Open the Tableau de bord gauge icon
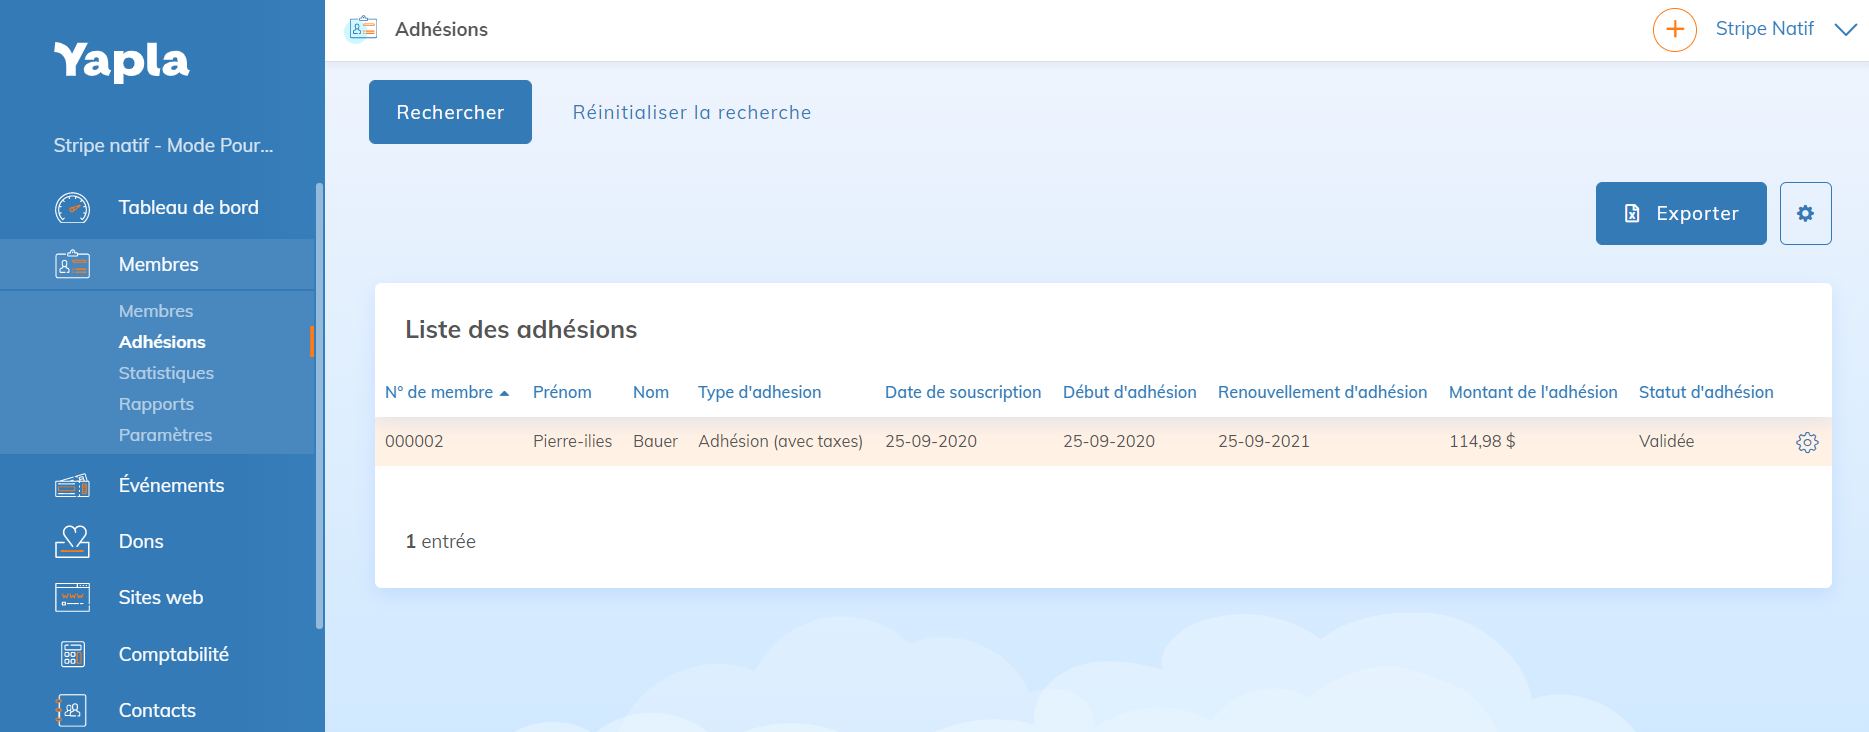 pos(72,208)
